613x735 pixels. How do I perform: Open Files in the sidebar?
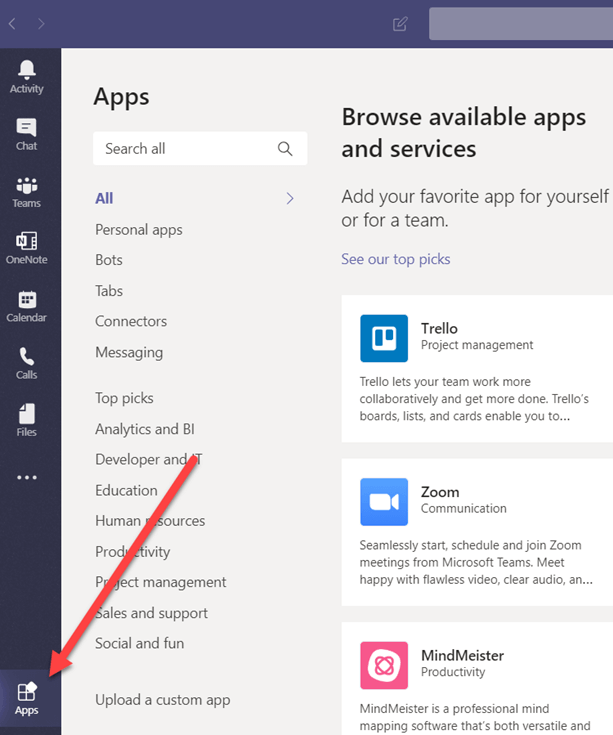tap(27, 420)
